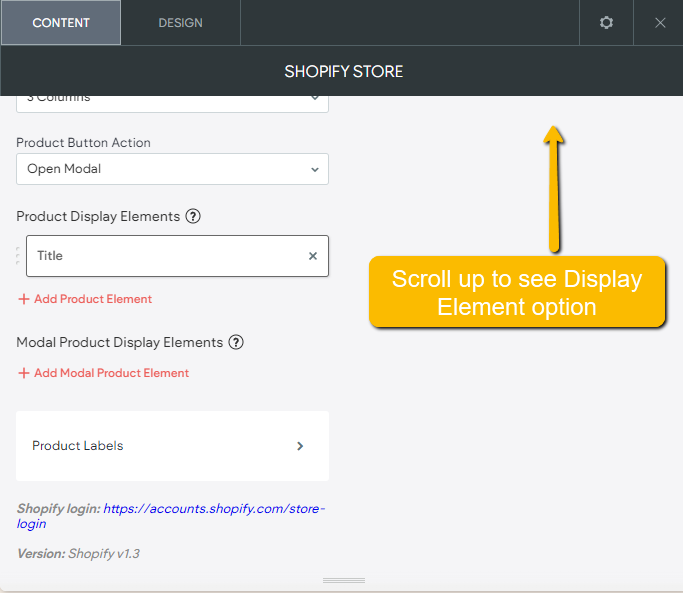Screen dimensions: 683x593
Task: Click the Modal Product Display Elements label
Action: pyautogui.click(x=120, y=342)
